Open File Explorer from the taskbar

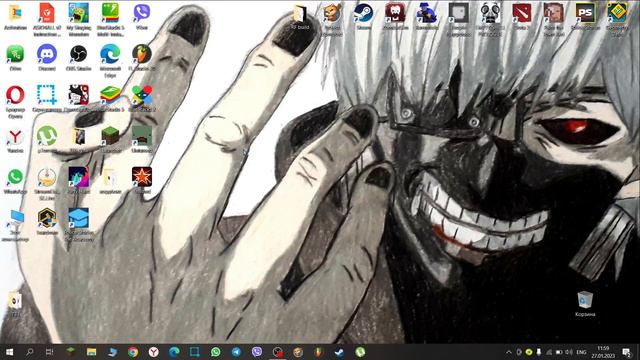(91, 352)
